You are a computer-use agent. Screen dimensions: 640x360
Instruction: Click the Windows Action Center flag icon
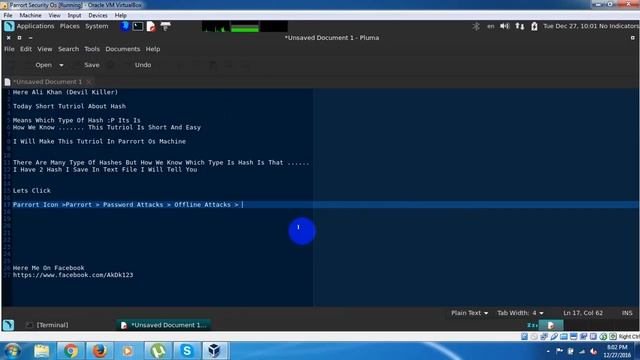tap(559, 351)
